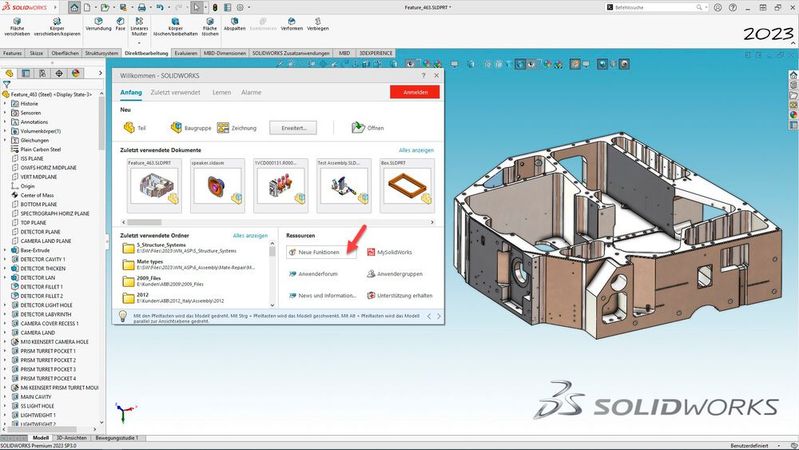
Task: Click the Save icon in the top toolbar
Action: tap(123, 8)
